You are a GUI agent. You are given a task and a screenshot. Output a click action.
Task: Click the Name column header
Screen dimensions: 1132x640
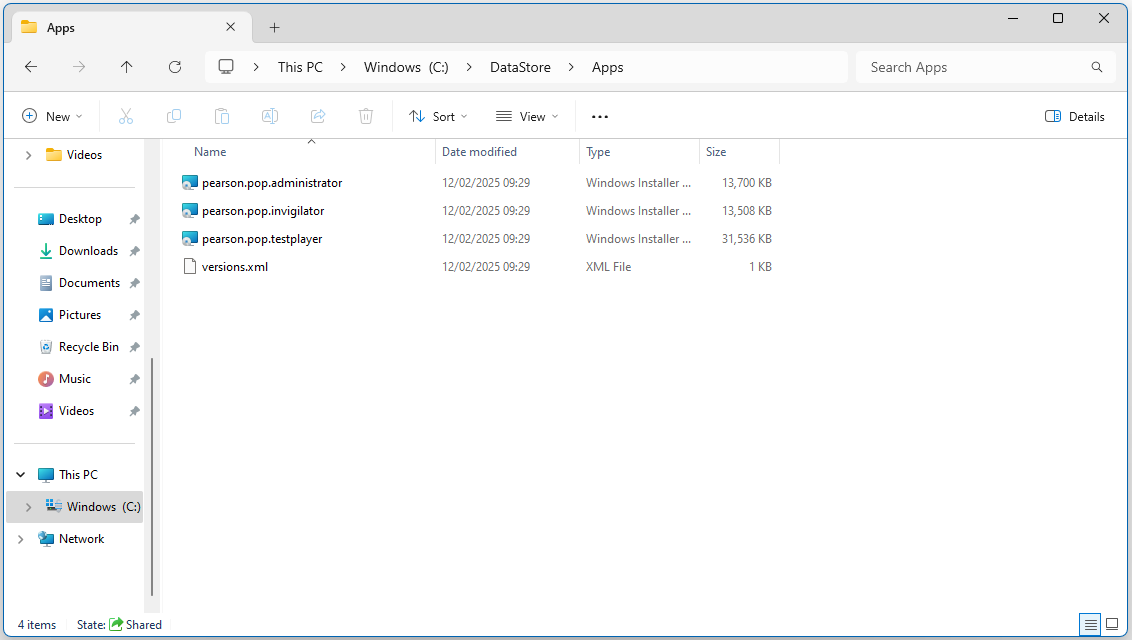click(210, 151)
